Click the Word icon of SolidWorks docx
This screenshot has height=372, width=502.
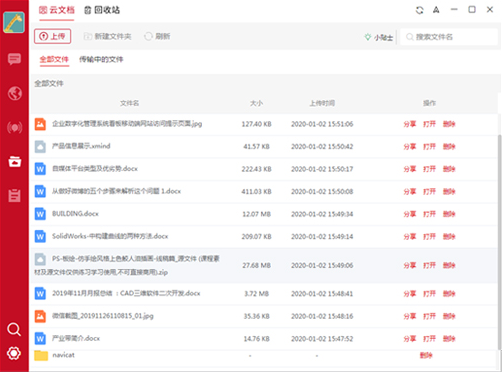[40, 236]
